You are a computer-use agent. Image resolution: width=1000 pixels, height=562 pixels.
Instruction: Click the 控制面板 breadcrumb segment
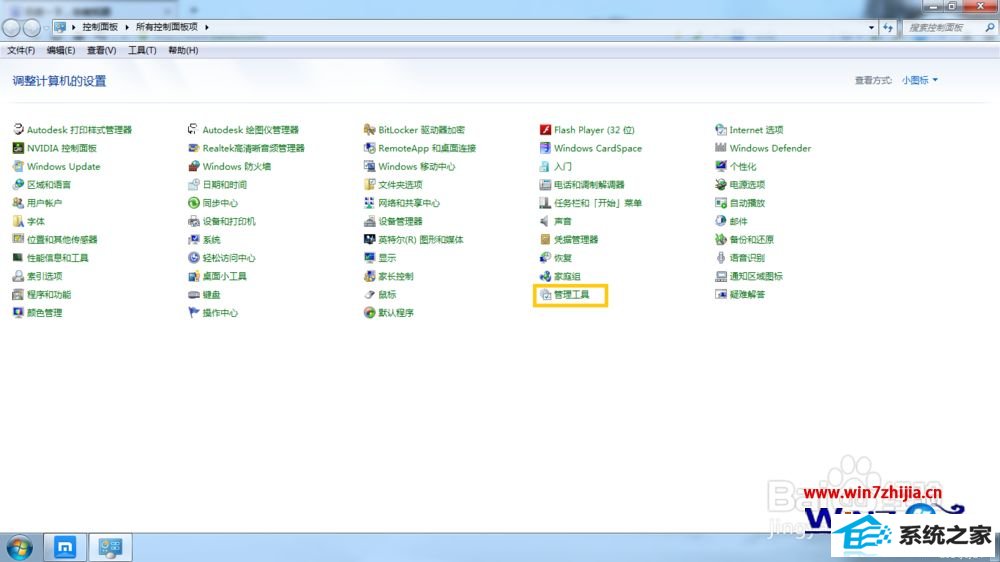tap(100, 27)
